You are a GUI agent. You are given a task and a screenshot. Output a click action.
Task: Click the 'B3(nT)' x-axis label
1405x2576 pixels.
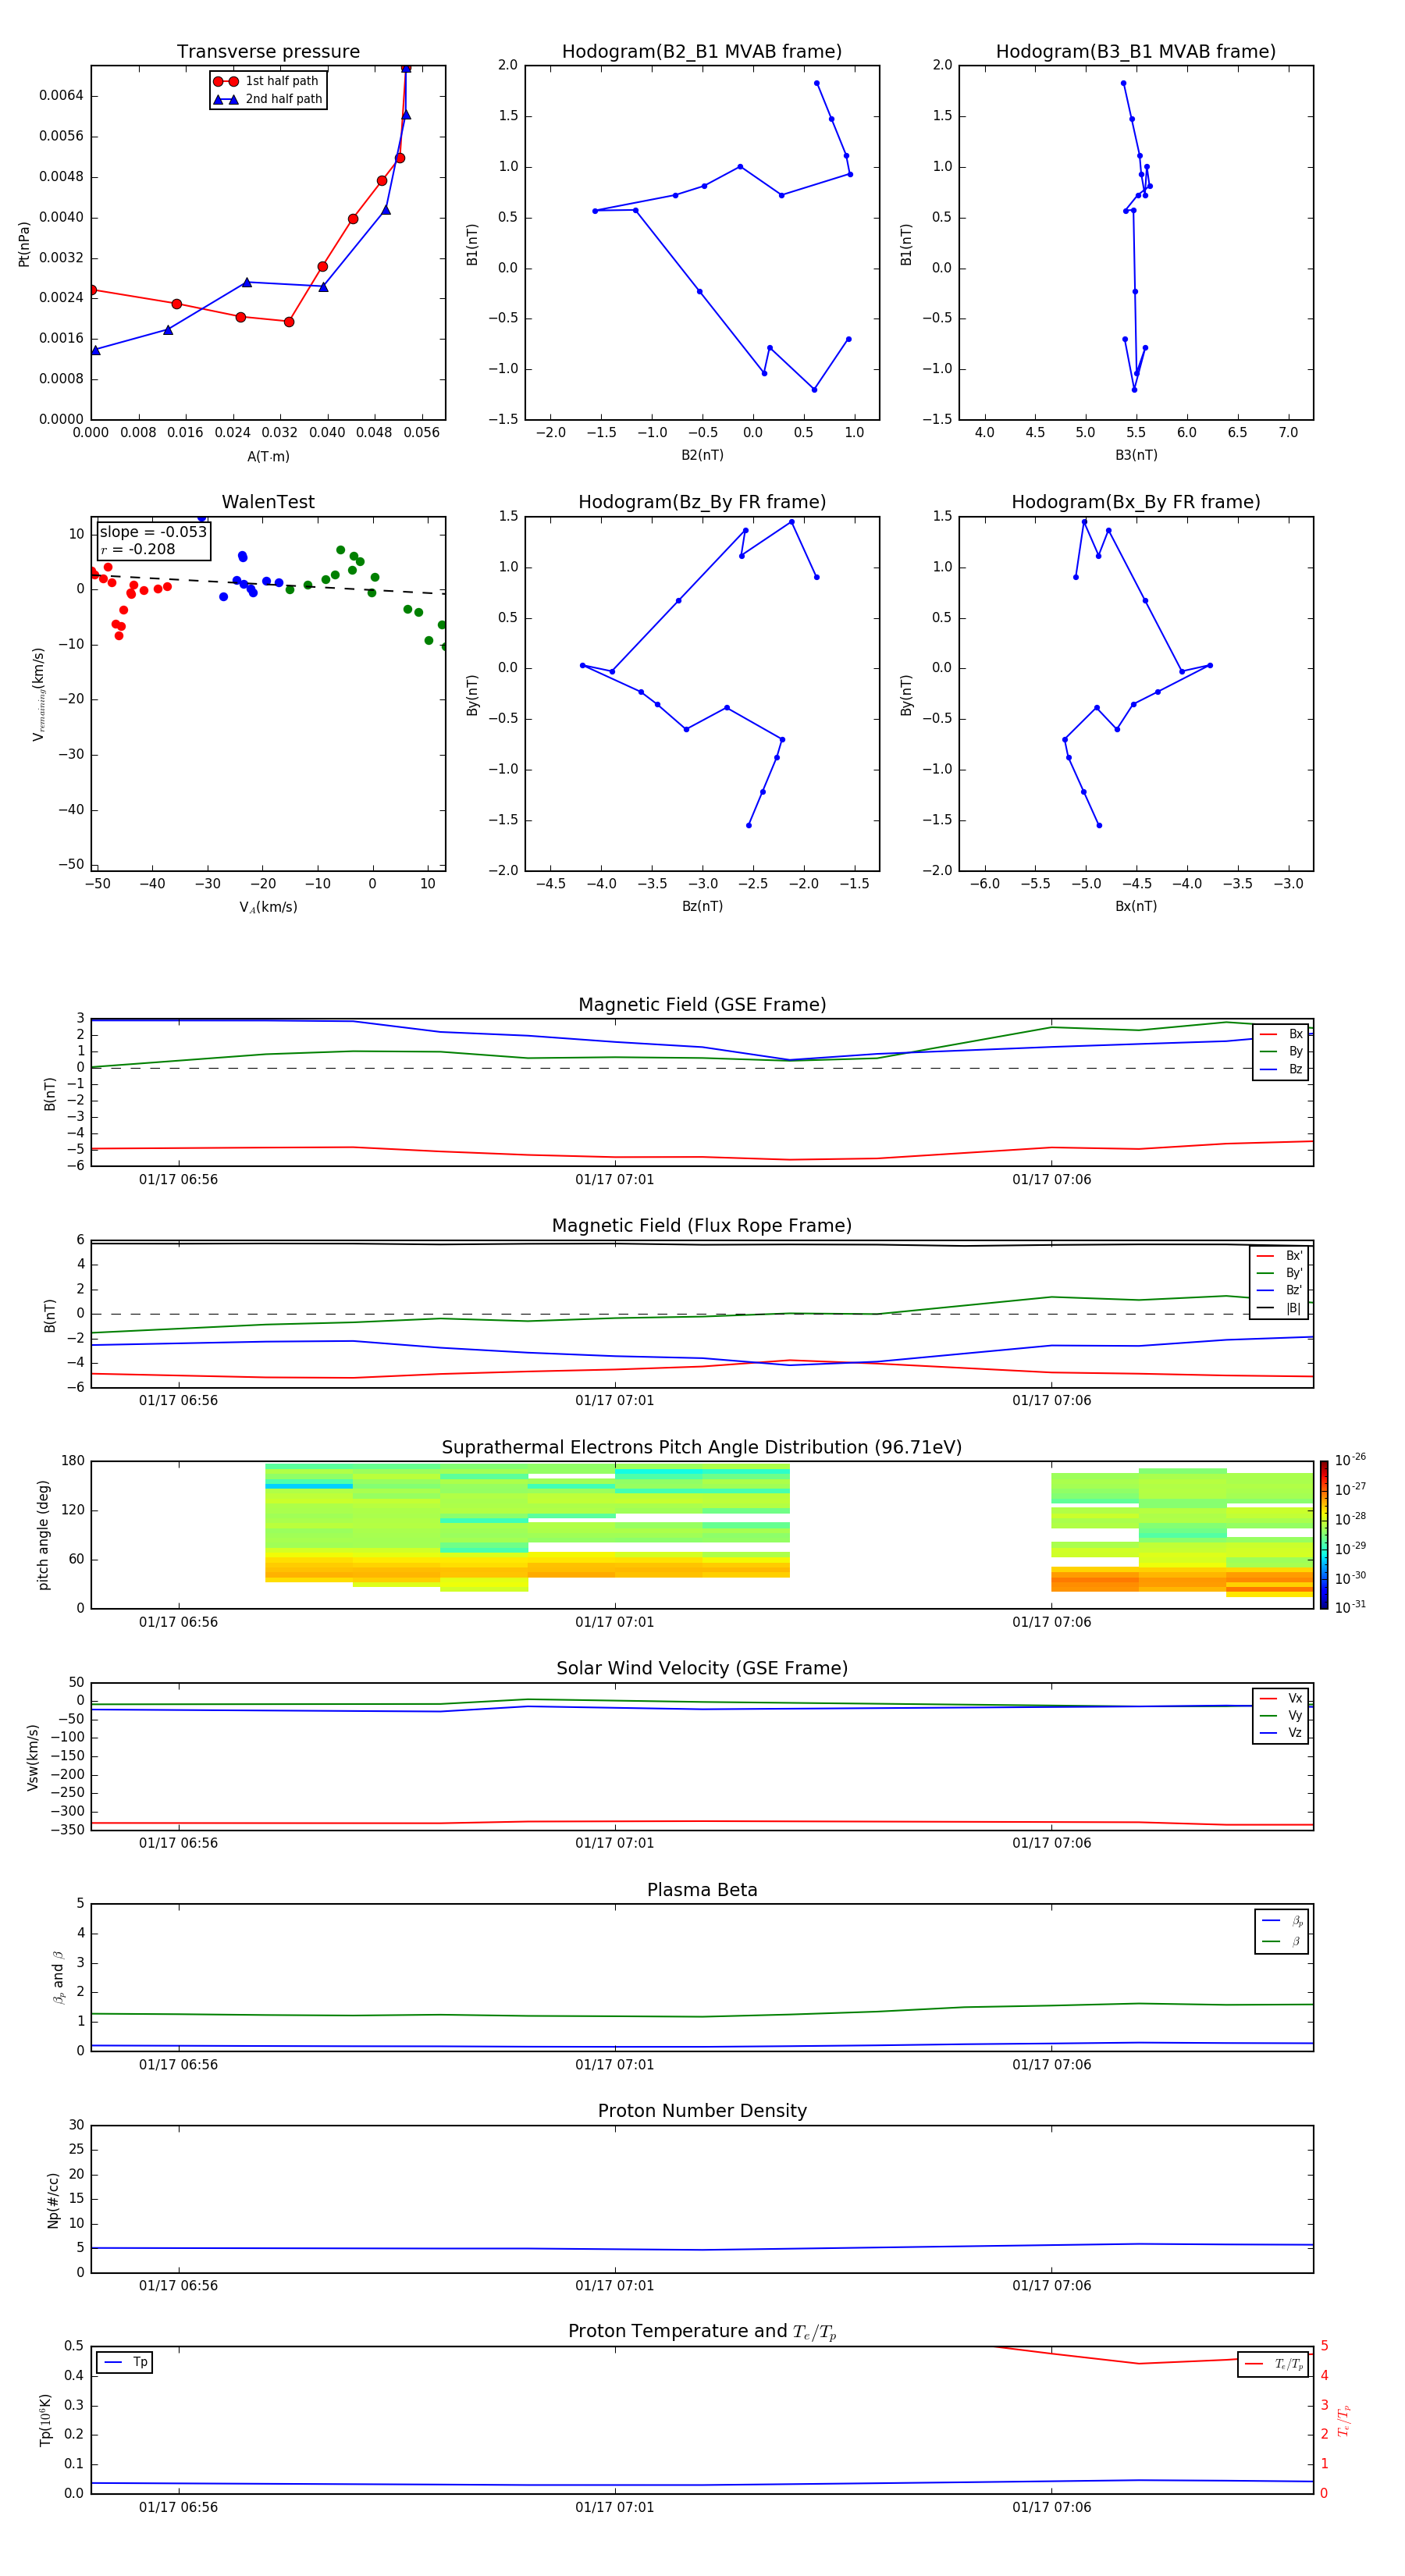pos(1136,455)
